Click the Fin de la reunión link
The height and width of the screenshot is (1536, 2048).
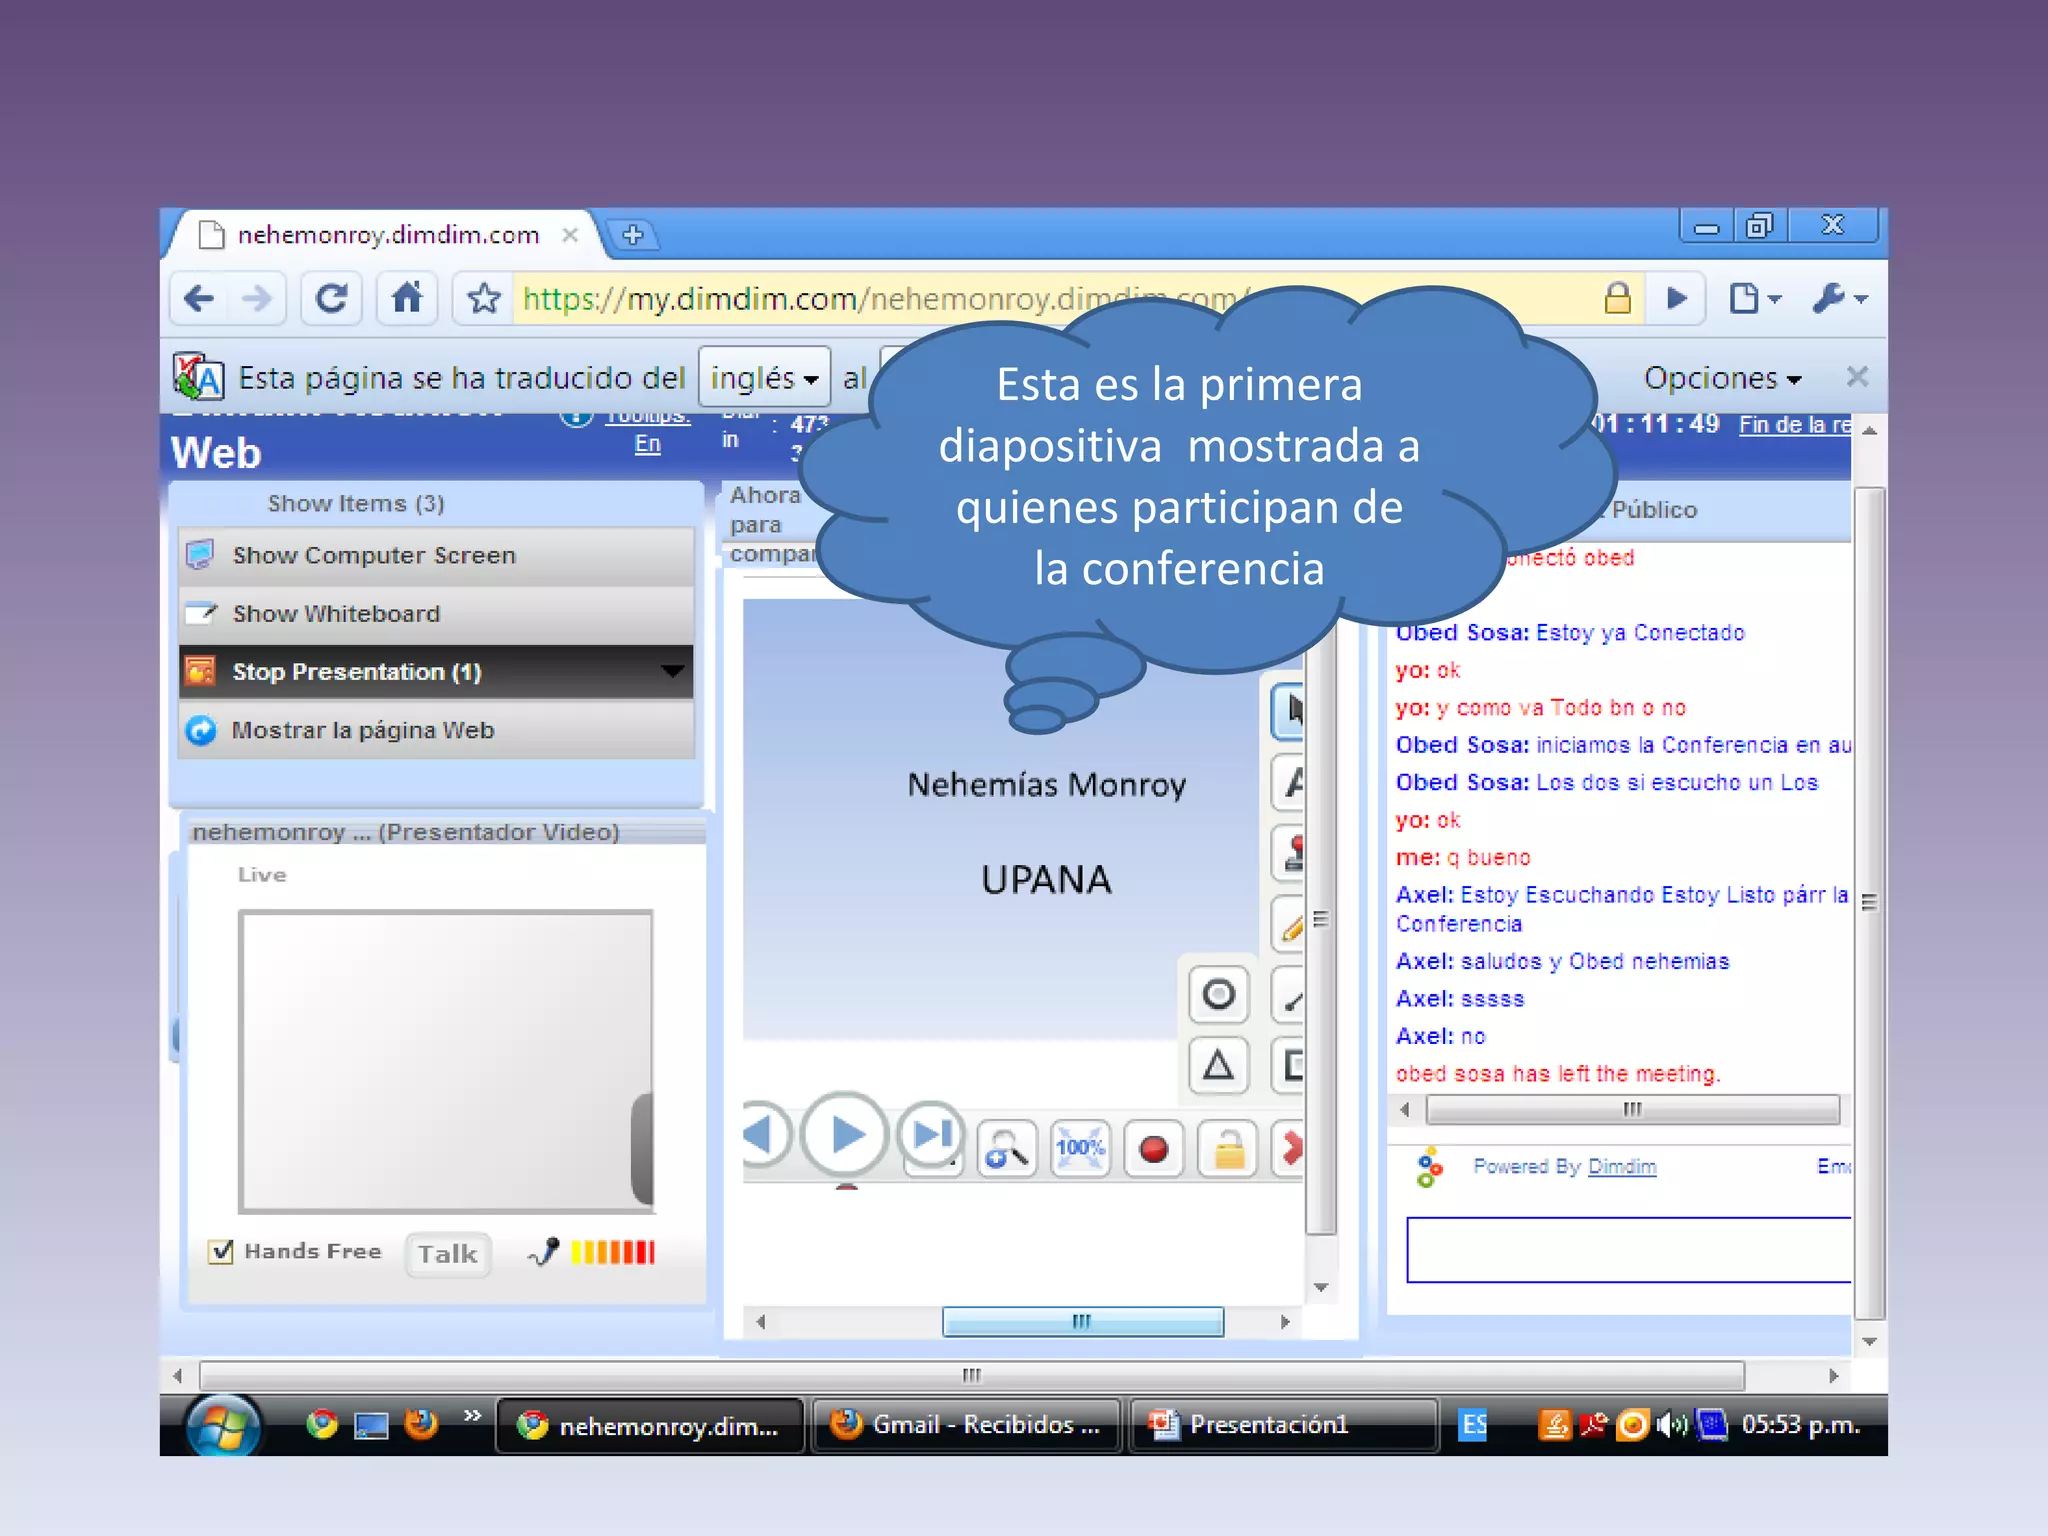(1793, 425)
